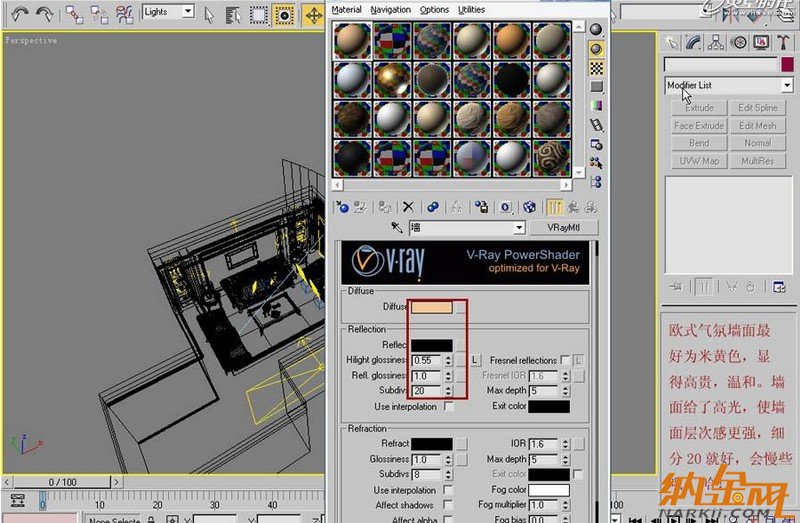Click the VRayMtl material type button
Viewport: 800px width, 523px height.
coord(557,228)
